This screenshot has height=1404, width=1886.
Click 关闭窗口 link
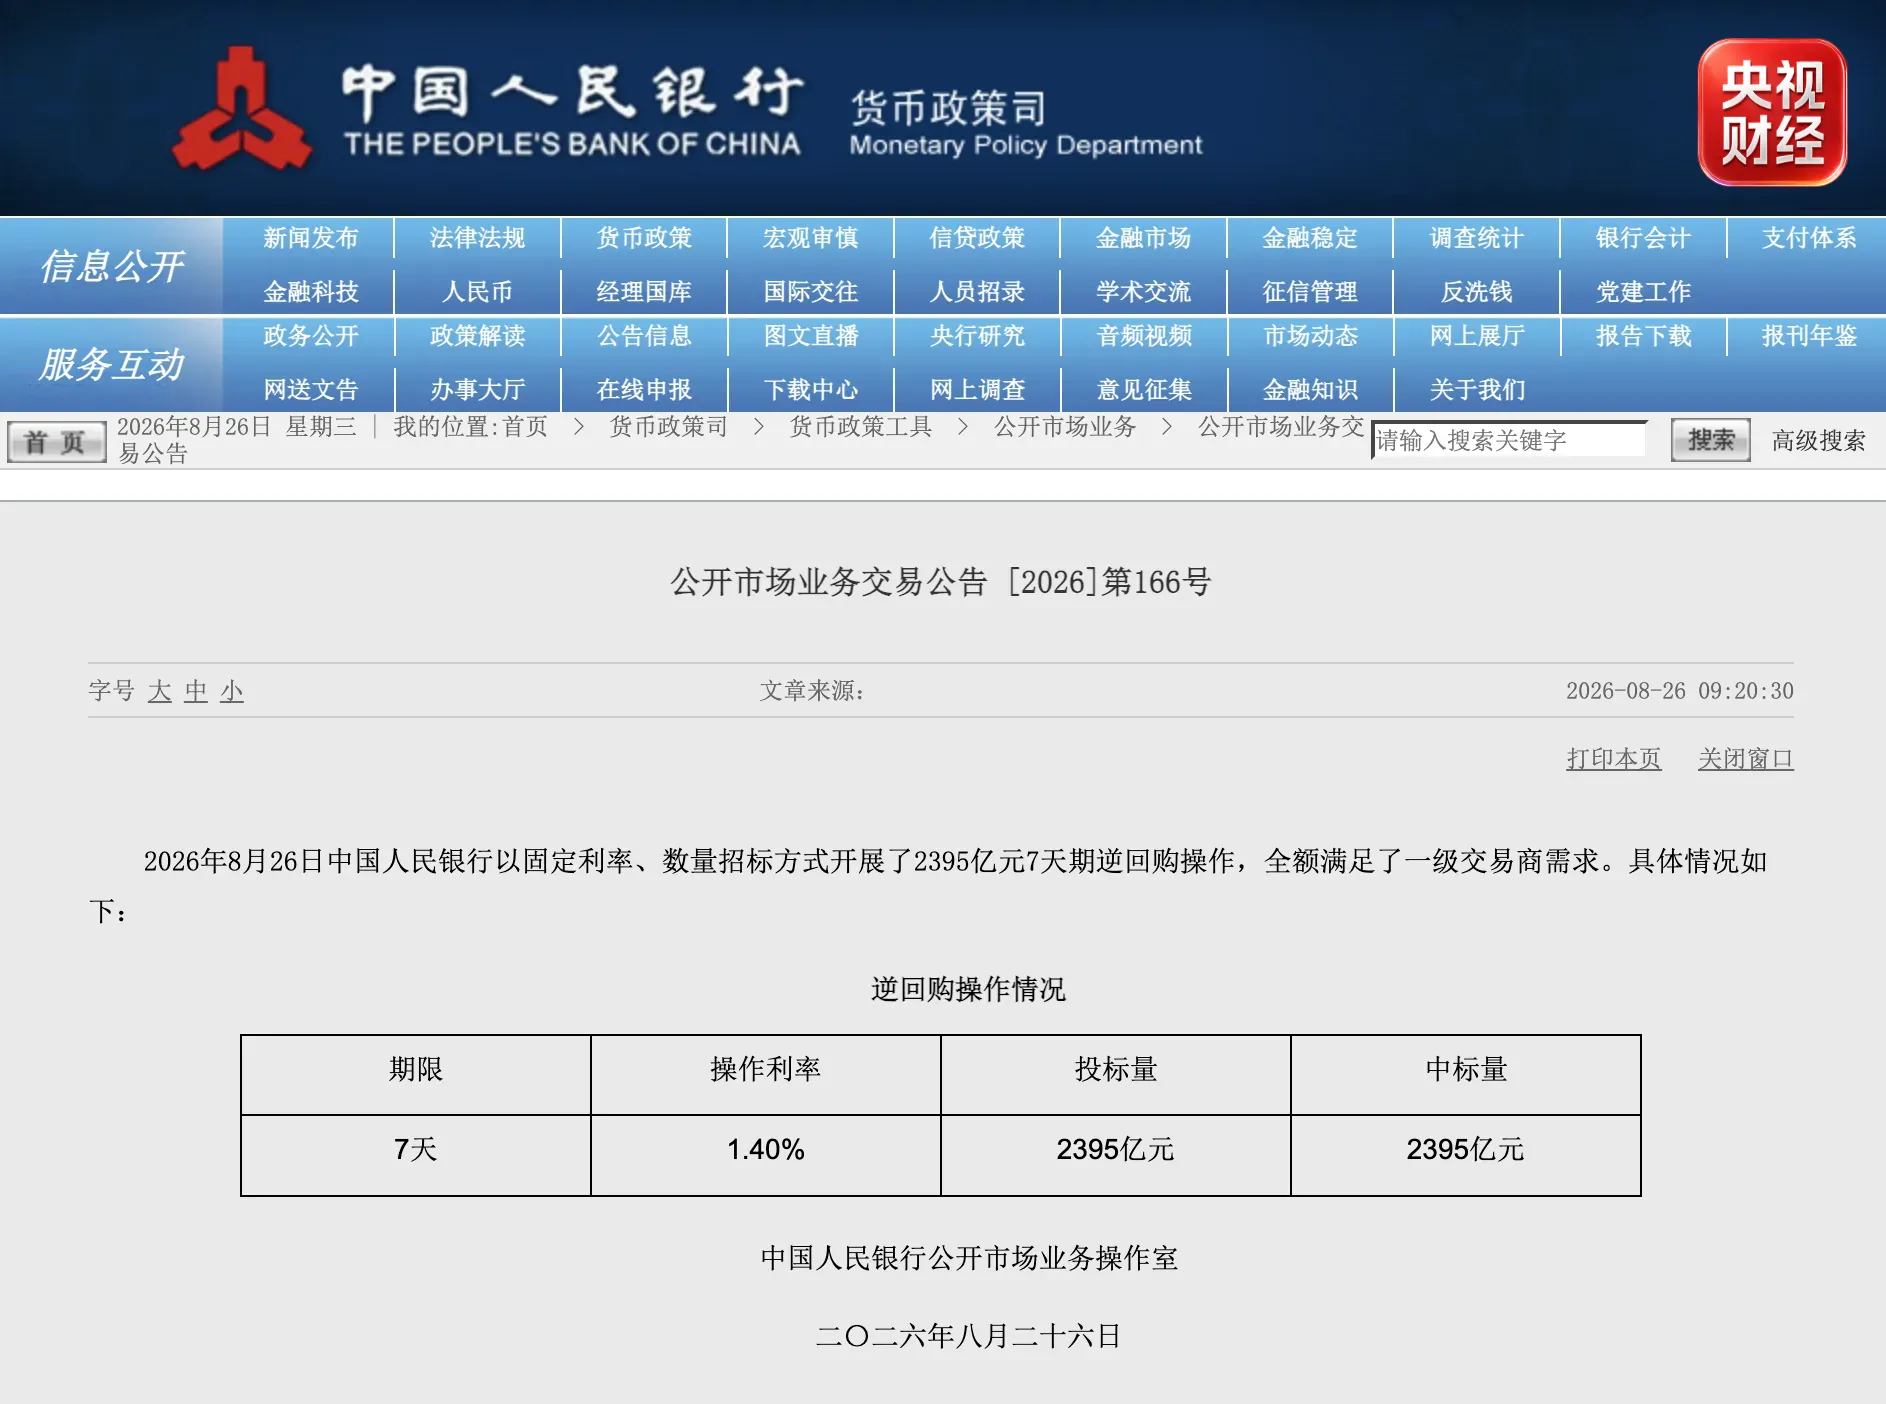pyautogui.click(x=1745, y=759)
